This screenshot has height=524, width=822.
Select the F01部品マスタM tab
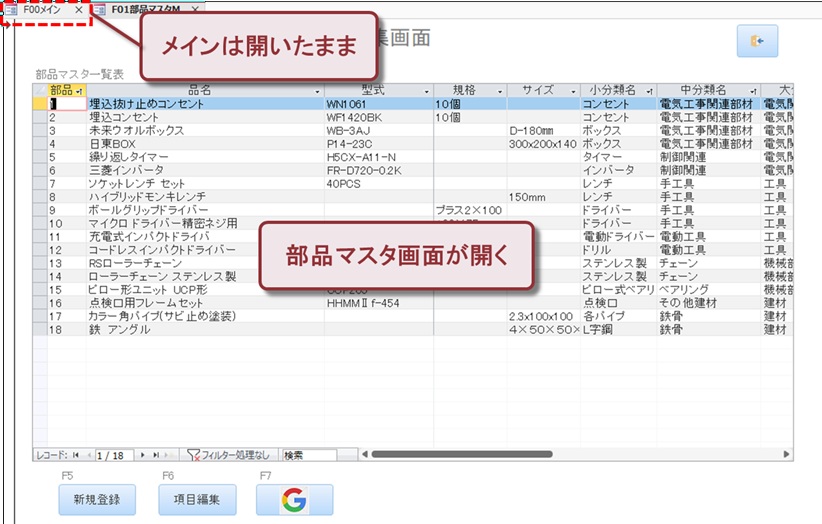click(x=140, y=9)
